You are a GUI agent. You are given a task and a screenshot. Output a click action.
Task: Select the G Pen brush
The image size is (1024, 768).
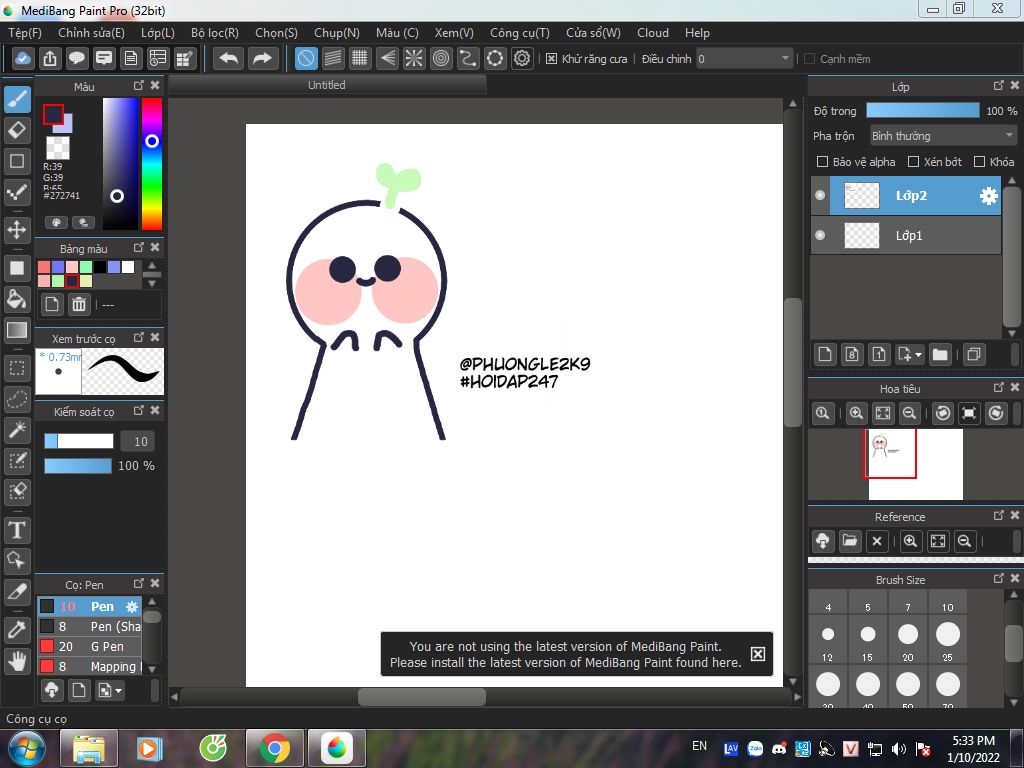click(89, 647)
